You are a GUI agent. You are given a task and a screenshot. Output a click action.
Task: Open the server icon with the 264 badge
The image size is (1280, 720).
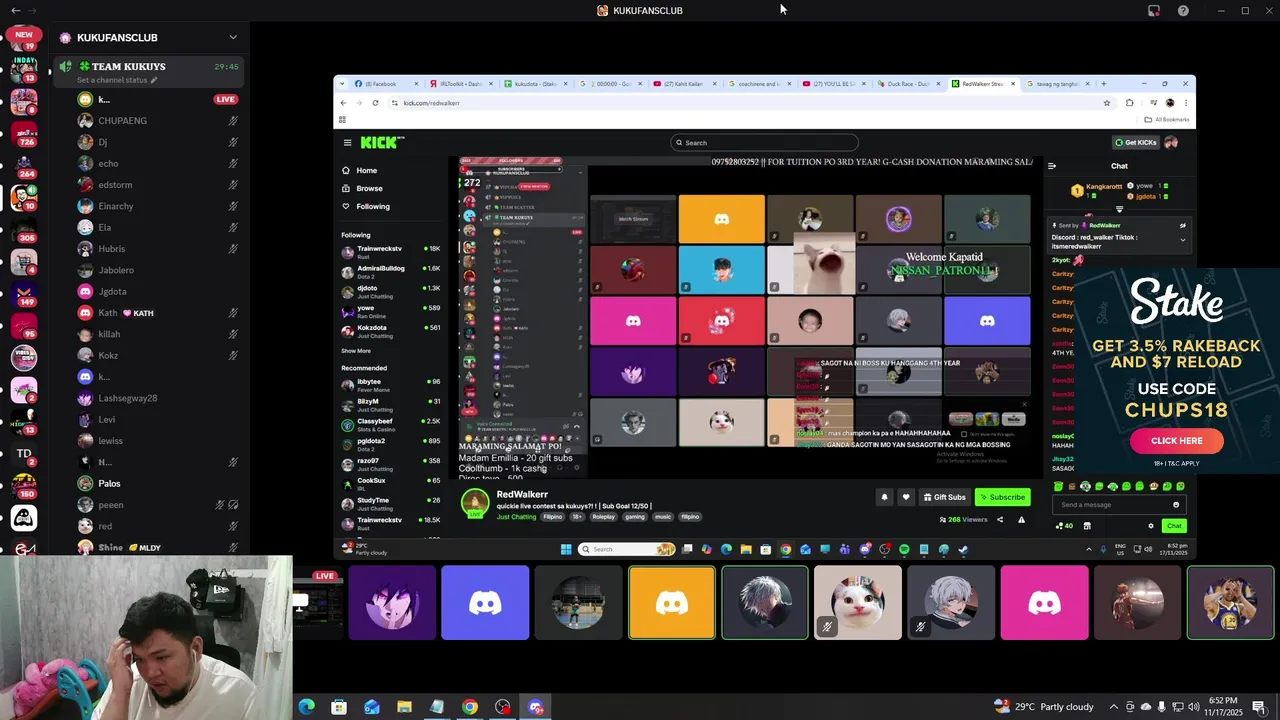(x=24, y=165)
